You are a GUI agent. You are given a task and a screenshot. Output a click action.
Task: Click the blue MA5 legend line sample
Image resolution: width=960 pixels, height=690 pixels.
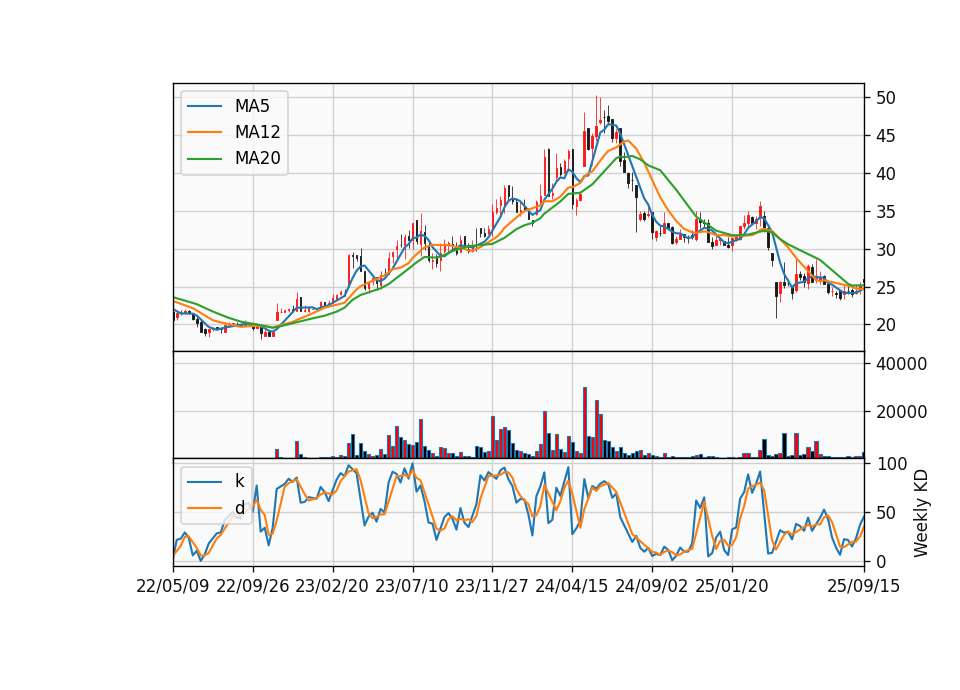[204, 106]
